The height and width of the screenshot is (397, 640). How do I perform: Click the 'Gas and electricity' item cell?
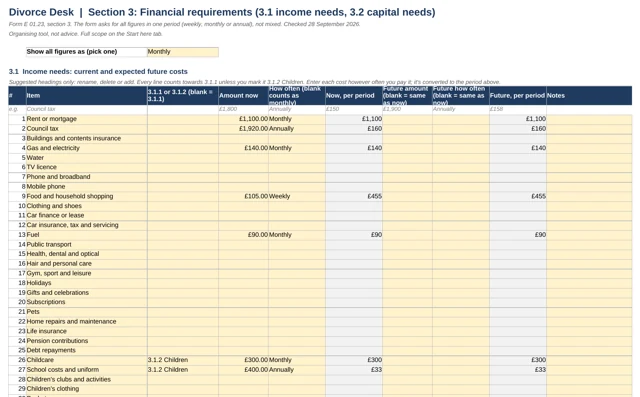87,148
